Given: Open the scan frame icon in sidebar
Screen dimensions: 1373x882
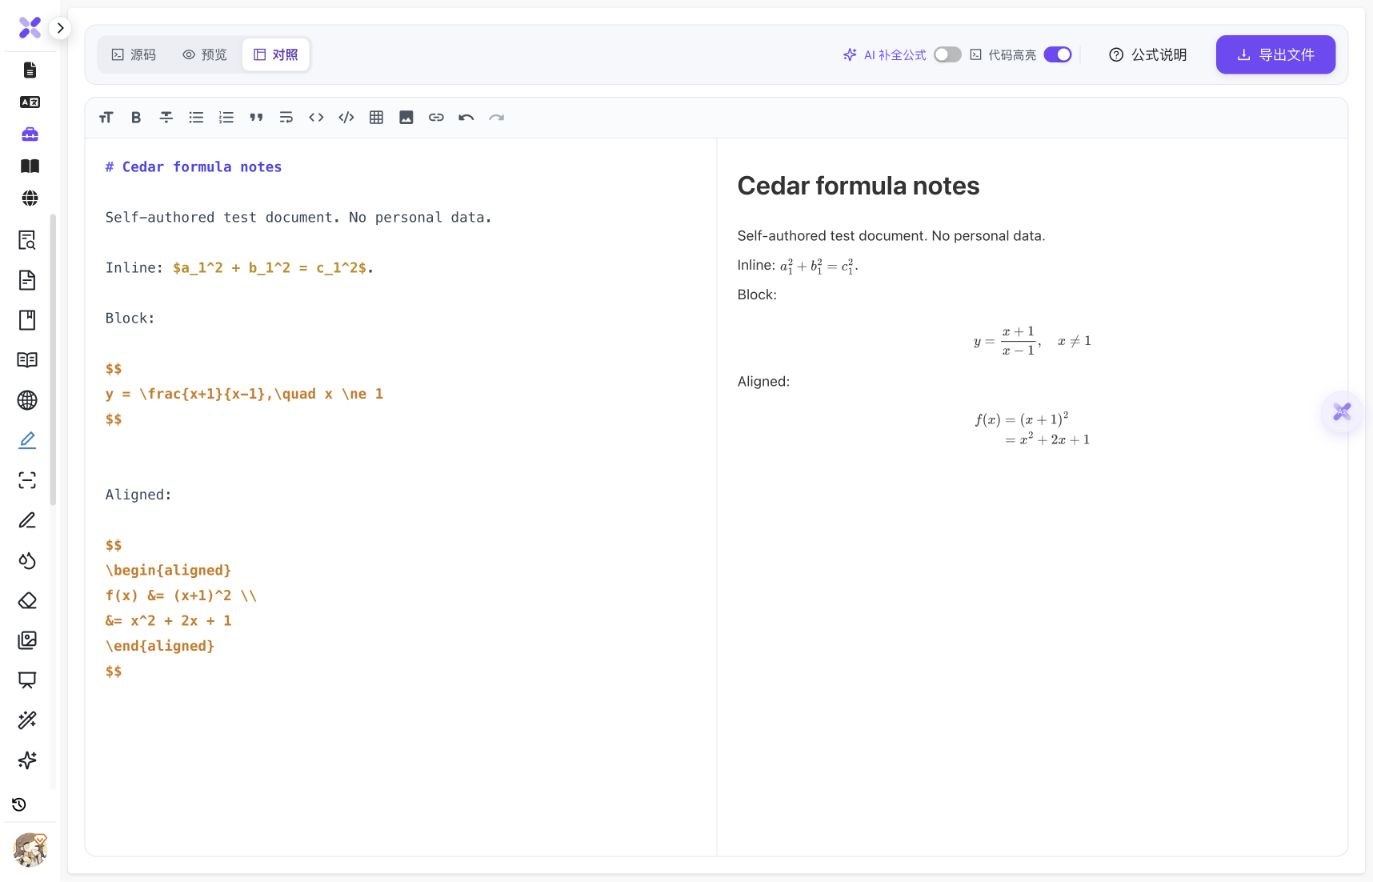Looking at the screenshot, I should click(x=27, y=480).
